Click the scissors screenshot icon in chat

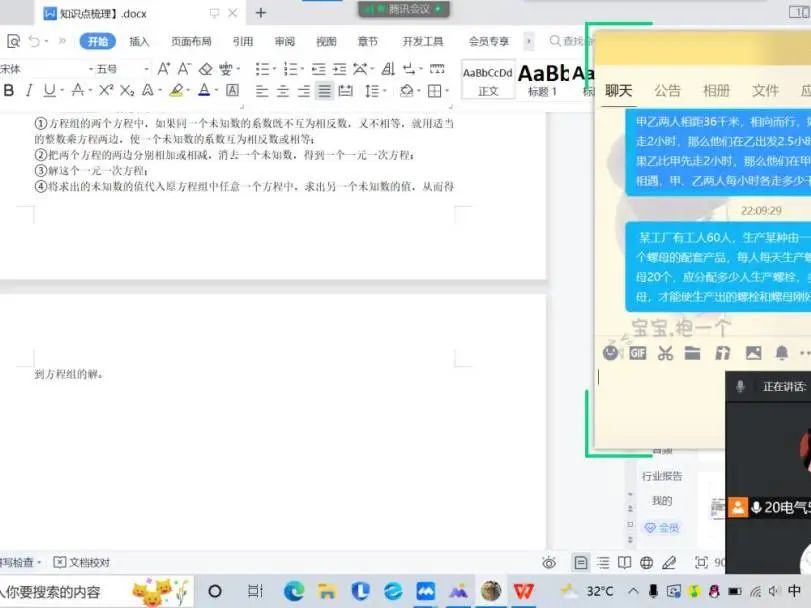[x=664, y=353]
